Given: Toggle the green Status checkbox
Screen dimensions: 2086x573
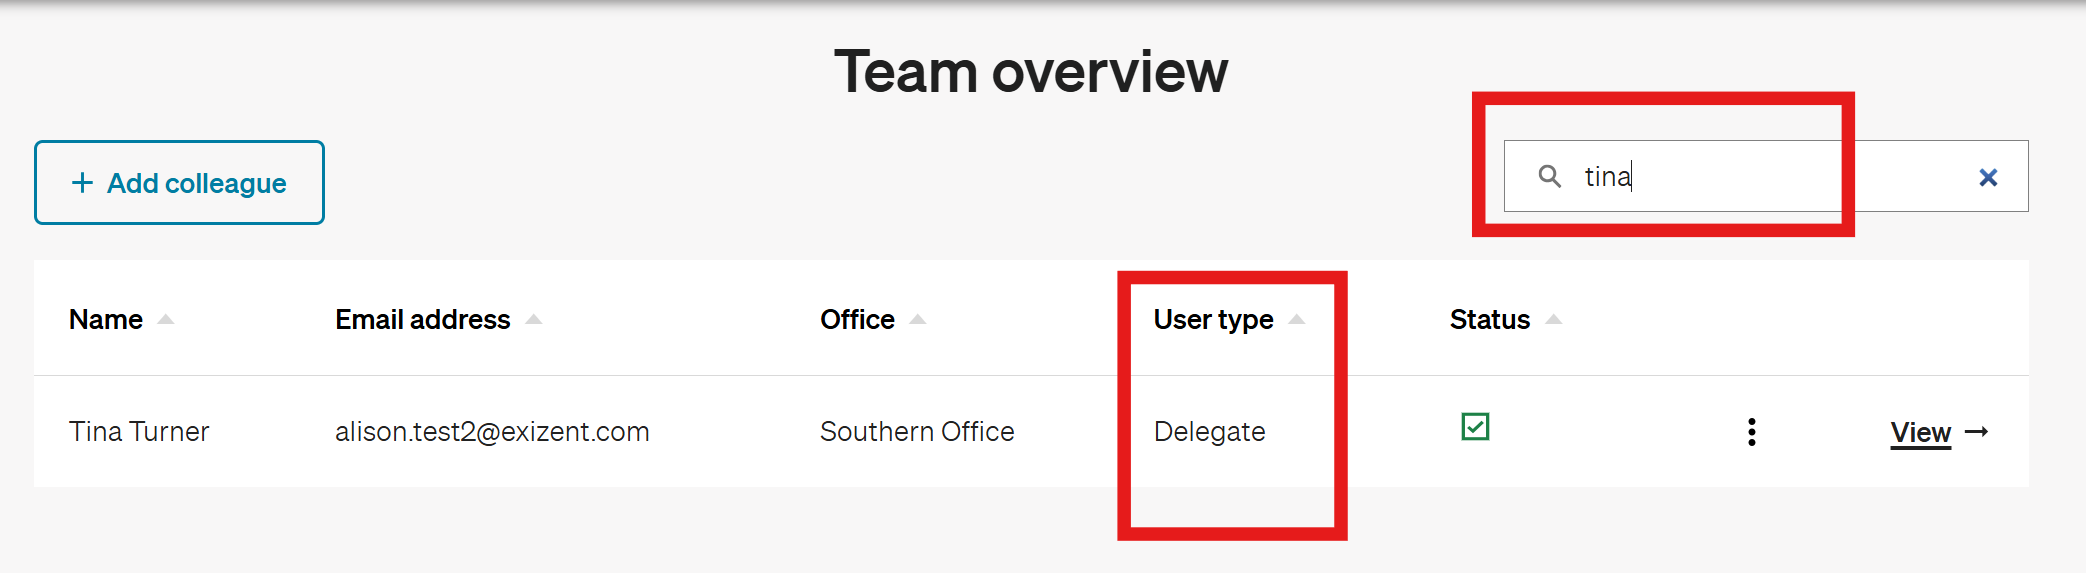Looking at the screenshot, I should coord(1475,427).
